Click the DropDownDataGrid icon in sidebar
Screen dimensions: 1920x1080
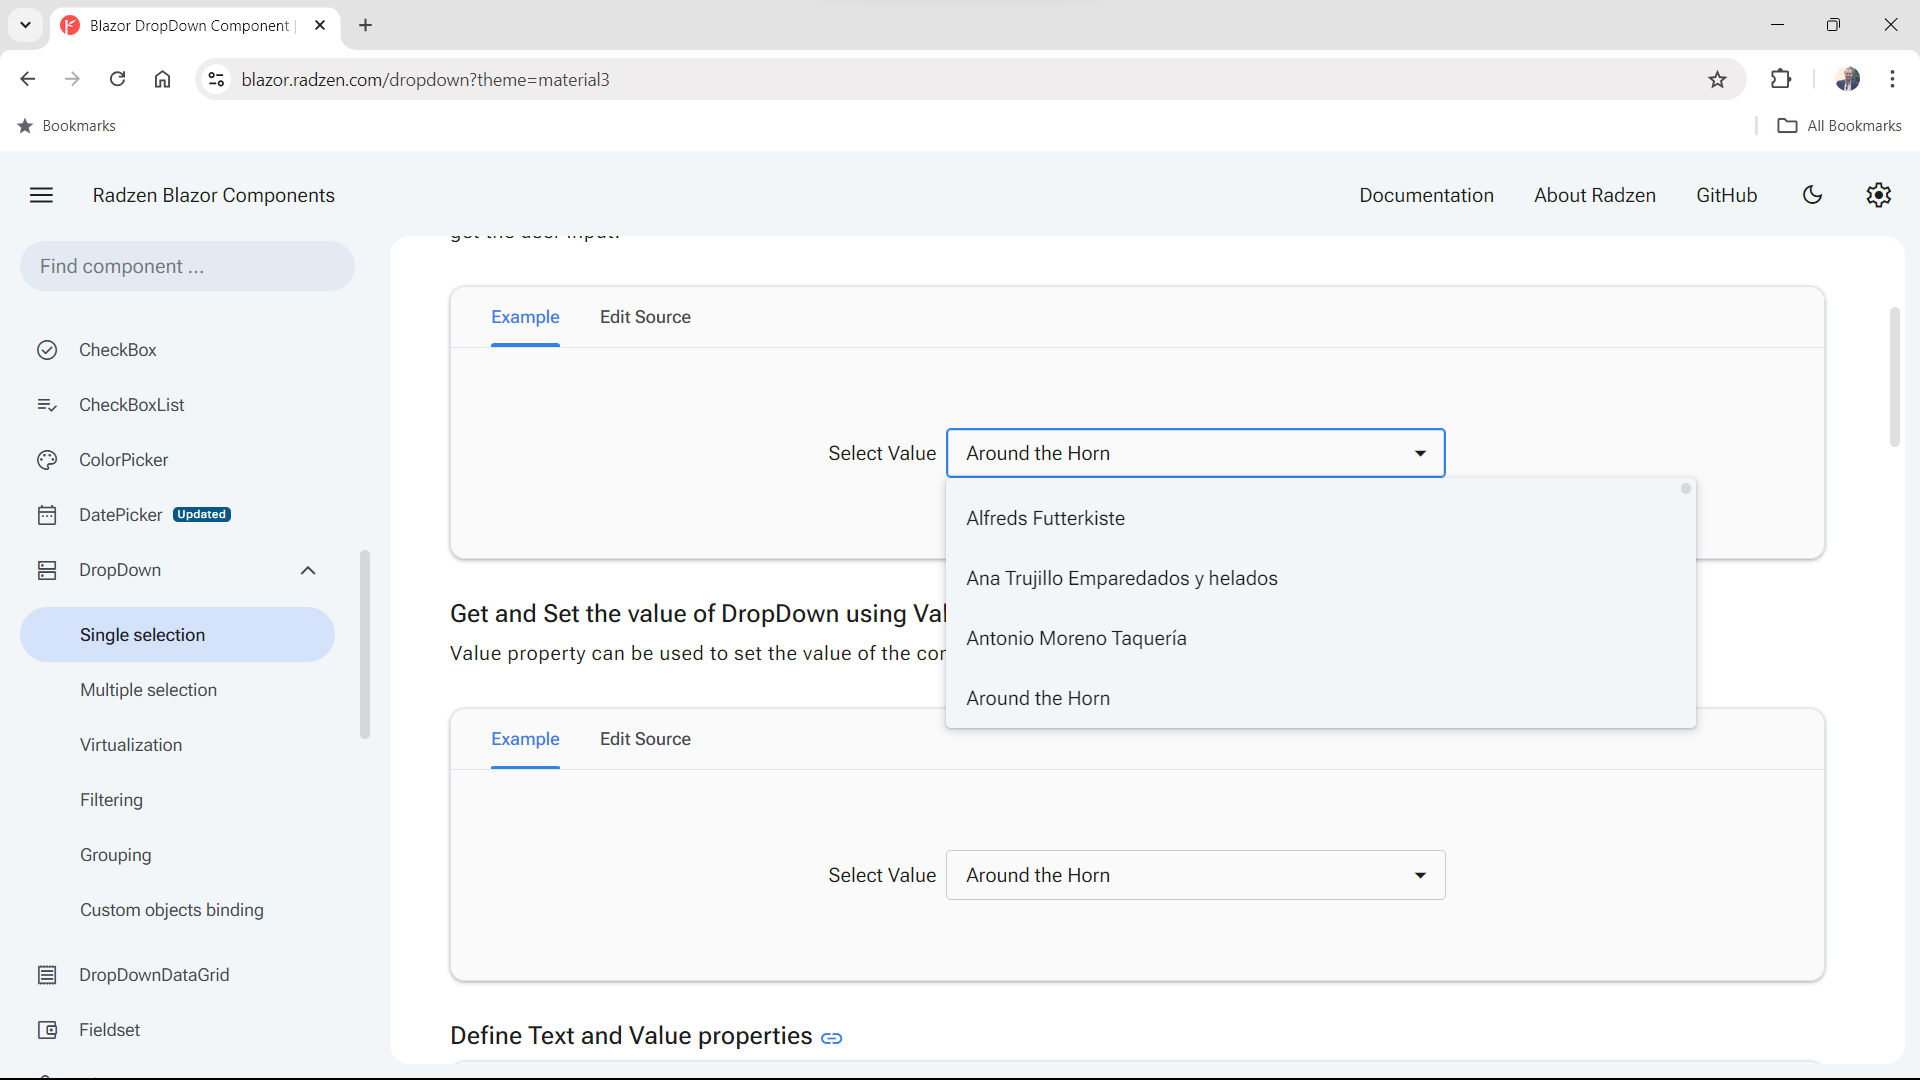[47, 974]
